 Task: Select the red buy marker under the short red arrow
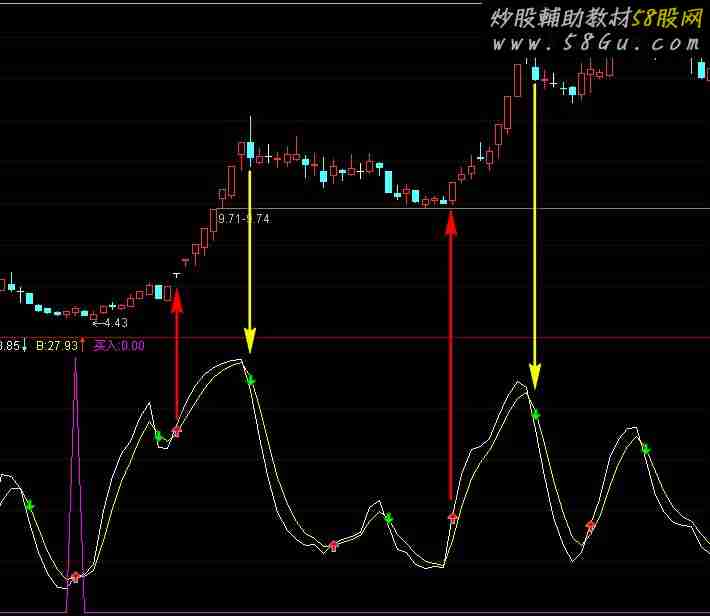176,431
